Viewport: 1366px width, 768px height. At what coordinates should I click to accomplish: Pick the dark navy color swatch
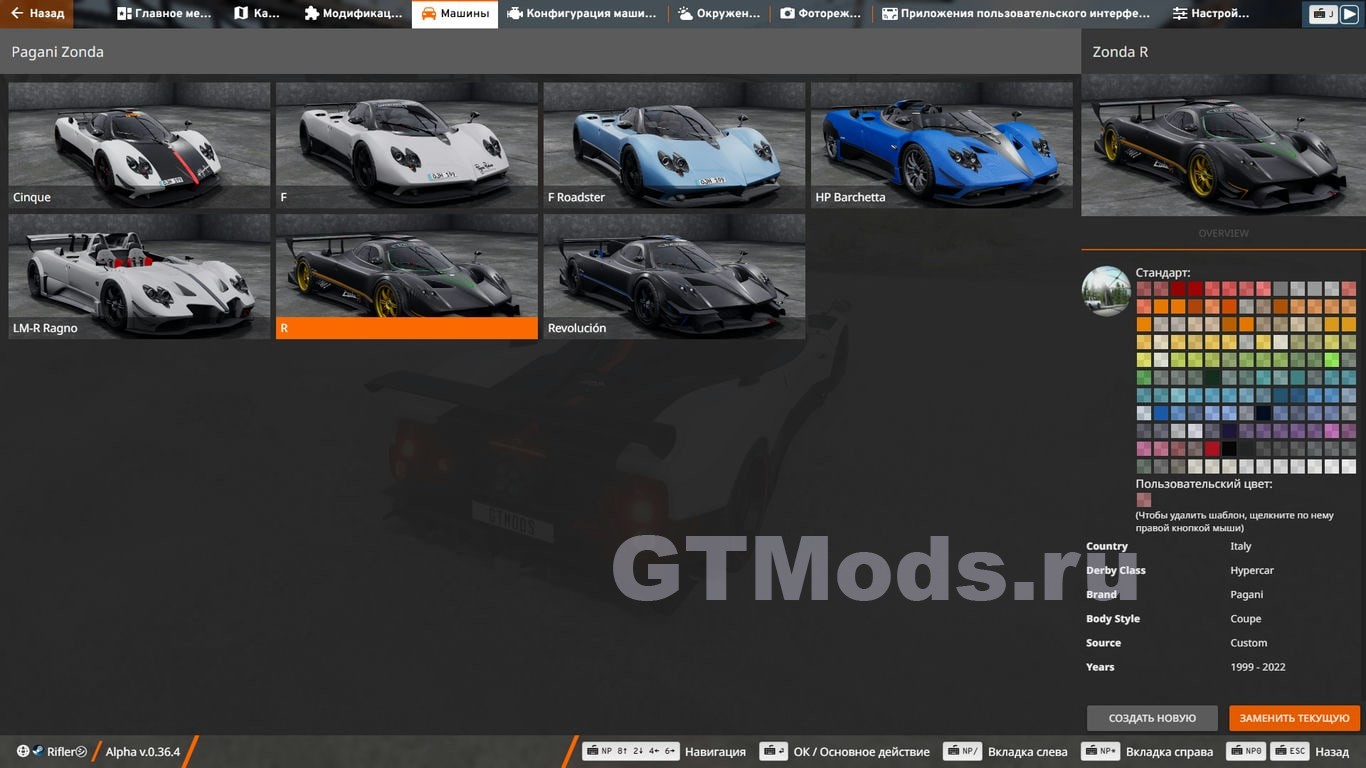pyautogui.click(x=1264, y=413)
